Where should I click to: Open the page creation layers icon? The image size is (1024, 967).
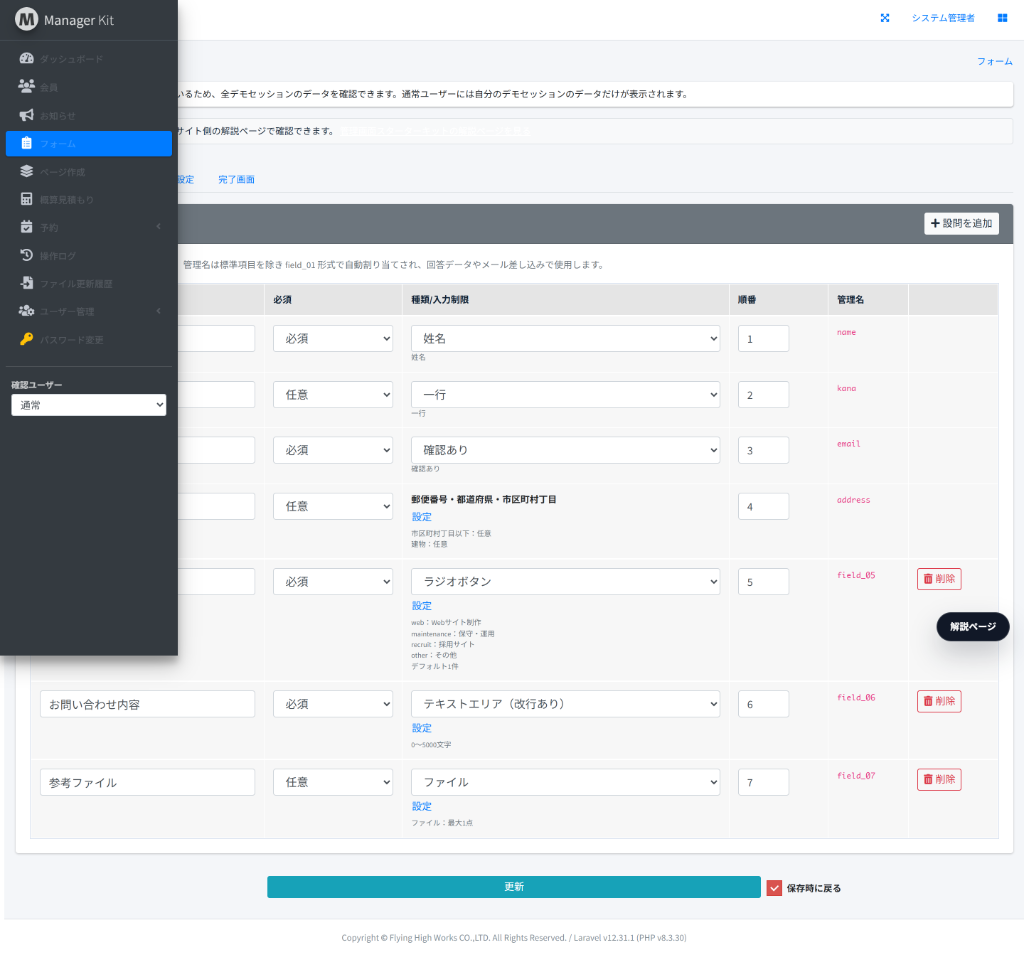coord(26,171)
